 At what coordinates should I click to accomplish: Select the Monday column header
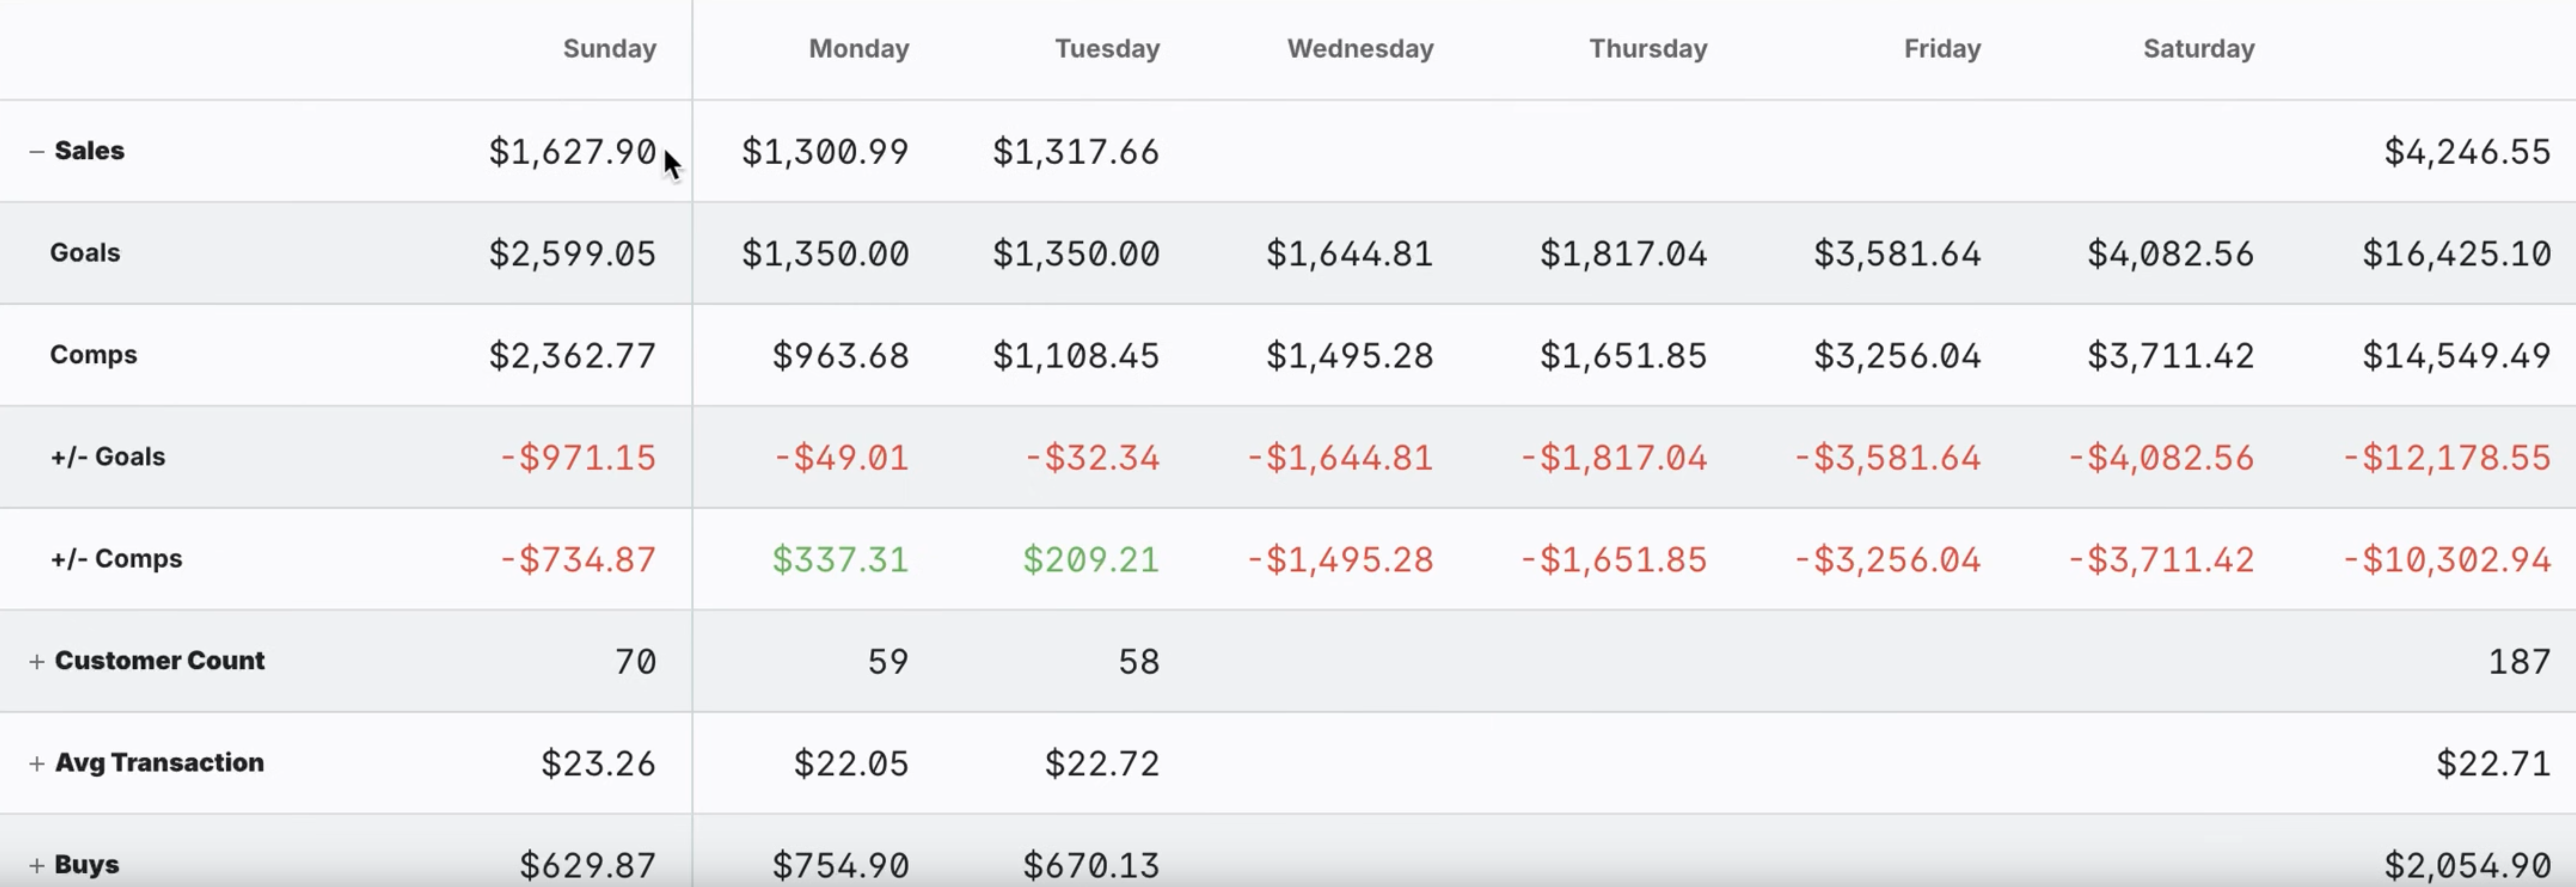859,49
